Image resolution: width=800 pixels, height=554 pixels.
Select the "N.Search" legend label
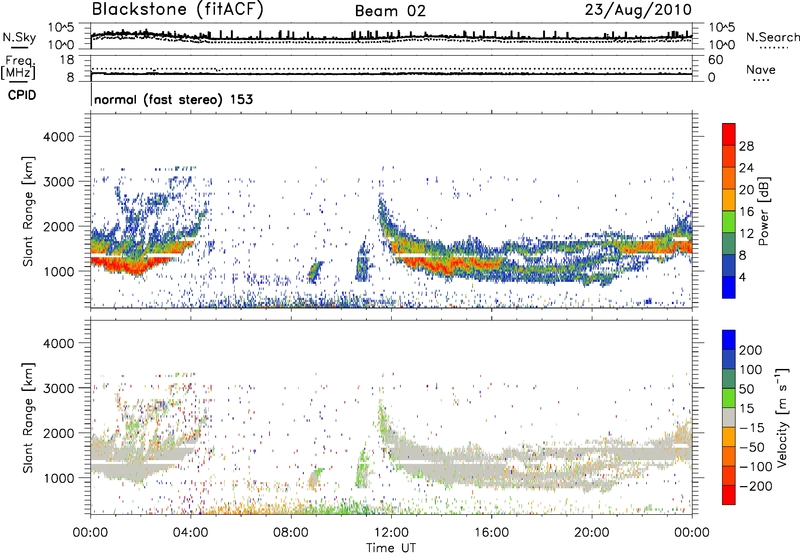[772, 37]
